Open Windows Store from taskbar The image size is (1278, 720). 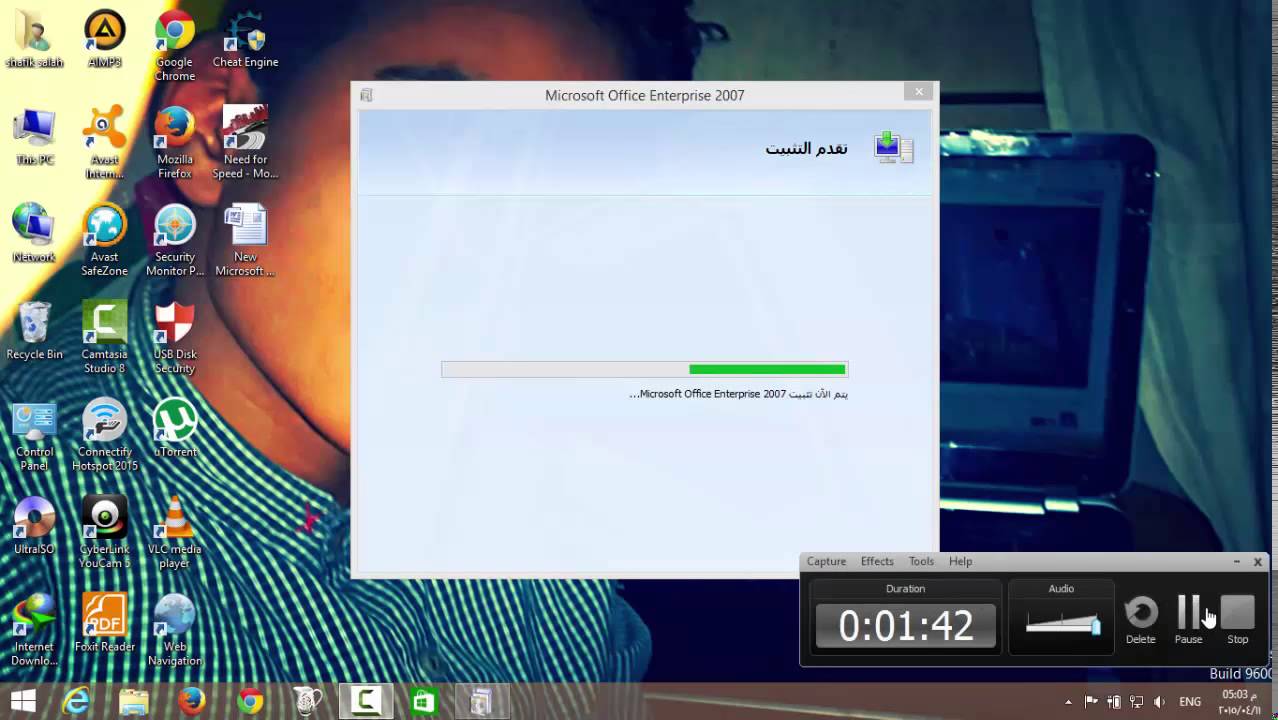click(424, 701)
